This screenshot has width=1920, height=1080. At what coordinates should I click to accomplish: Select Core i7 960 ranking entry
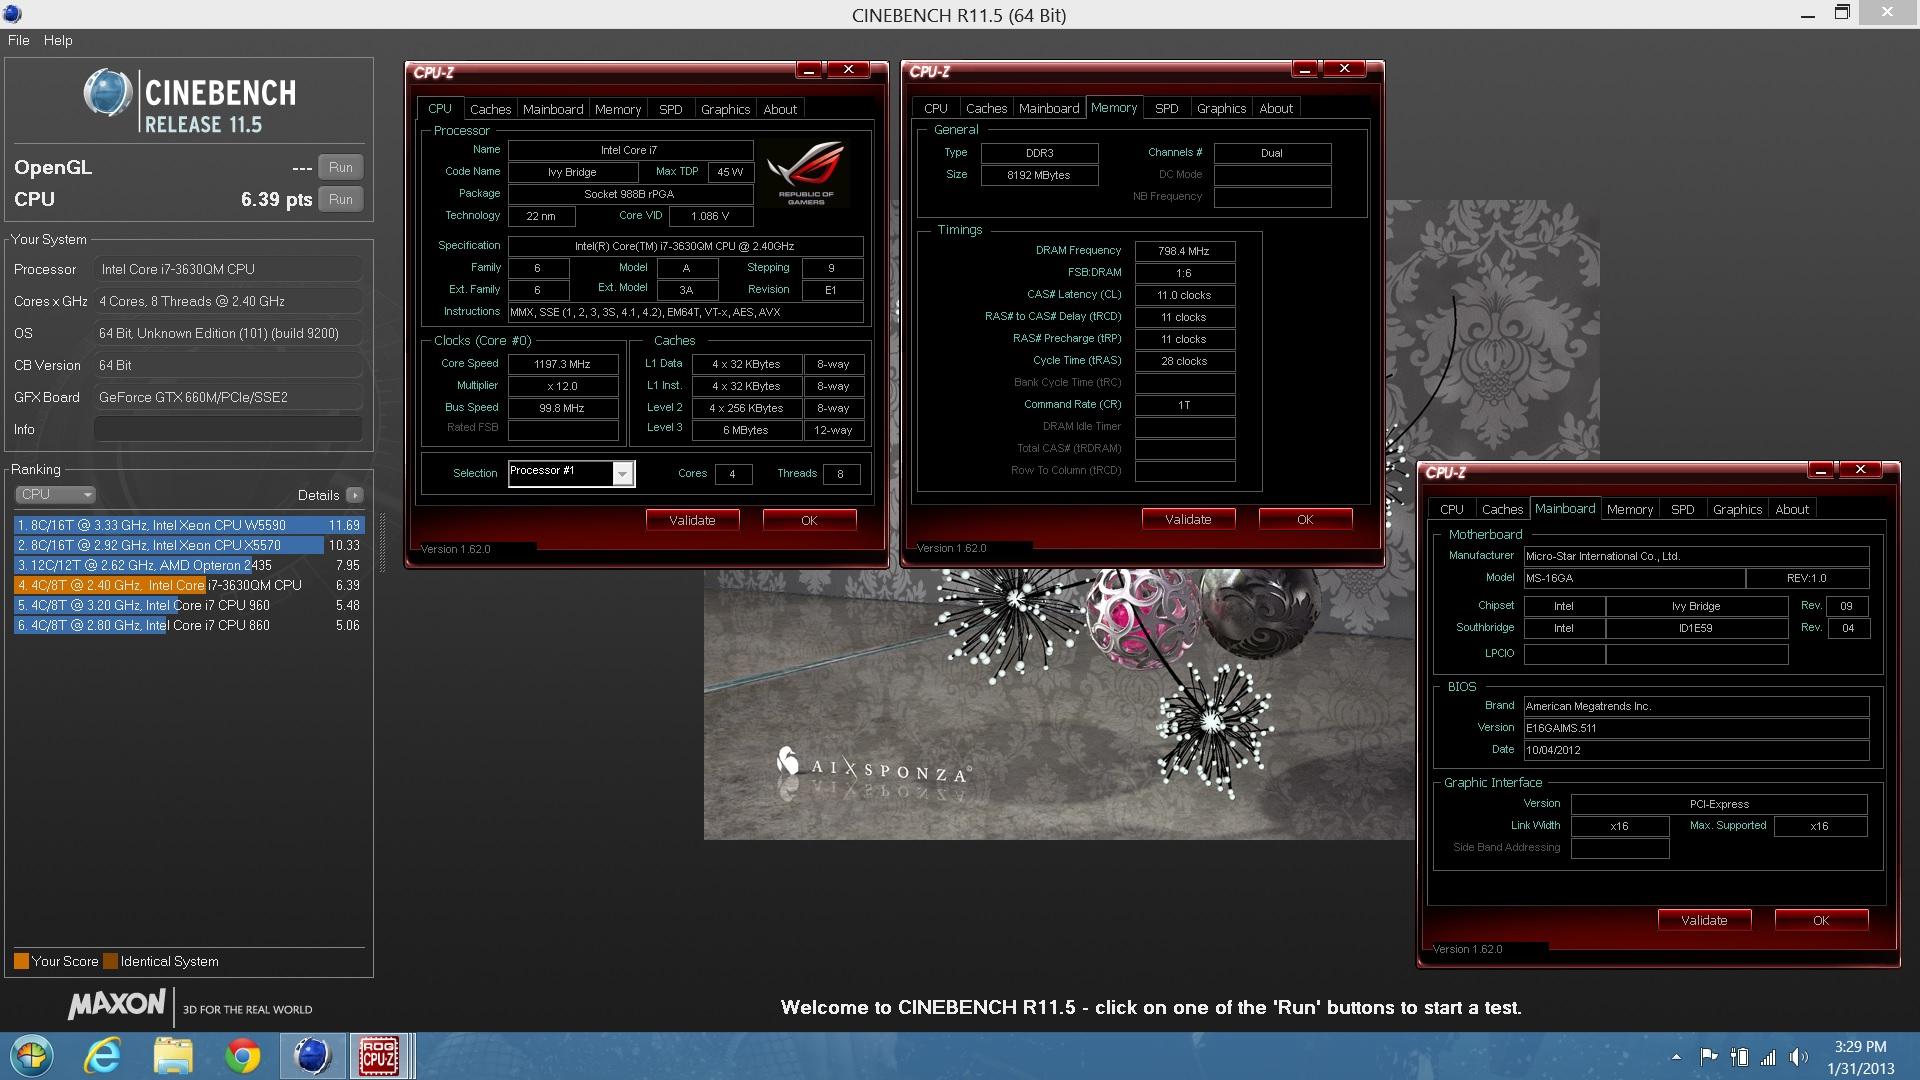click(189, 605)
